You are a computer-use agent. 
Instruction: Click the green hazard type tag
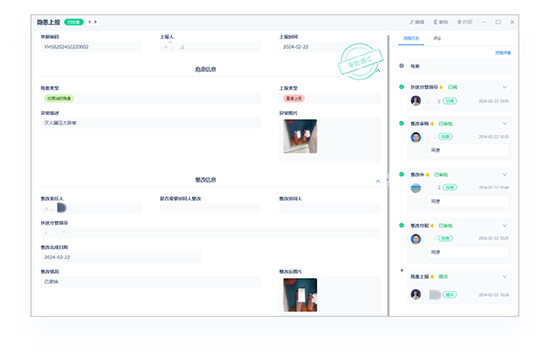coord(59,99)
